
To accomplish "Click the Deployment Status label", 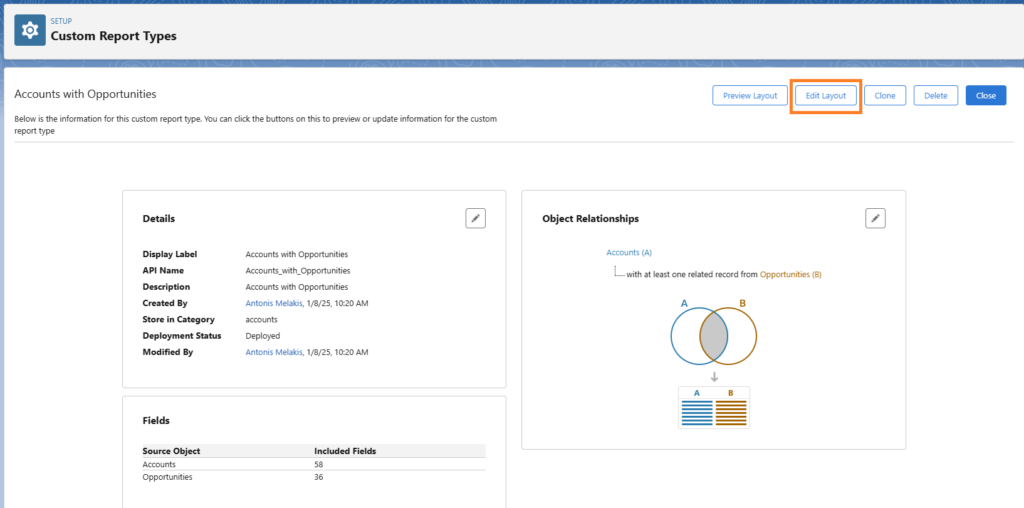I will point(182,336).
